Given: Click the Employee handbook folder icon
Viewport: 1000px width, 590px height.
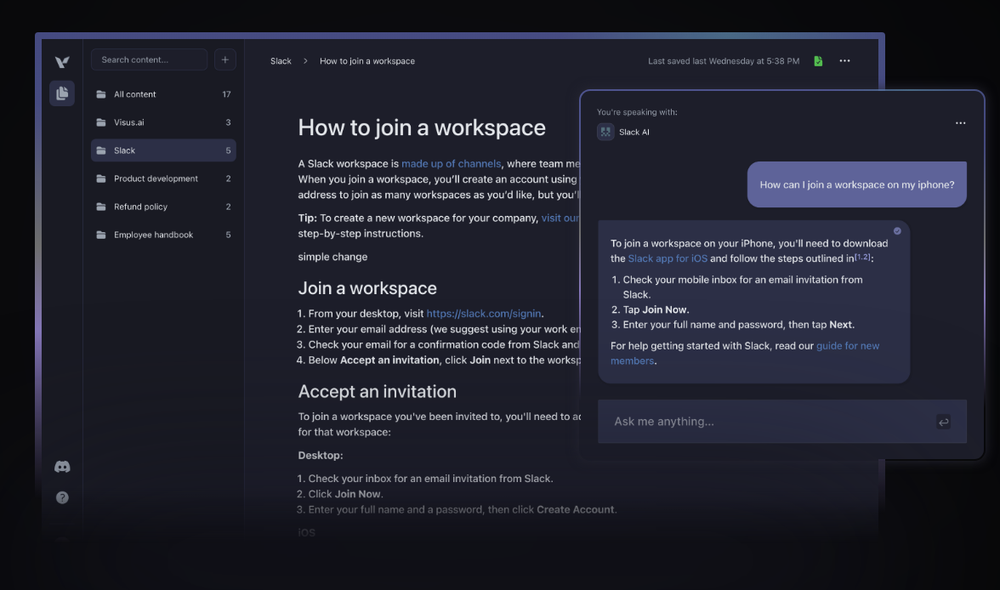Looking at the screenshot, I should pos(101,235).
